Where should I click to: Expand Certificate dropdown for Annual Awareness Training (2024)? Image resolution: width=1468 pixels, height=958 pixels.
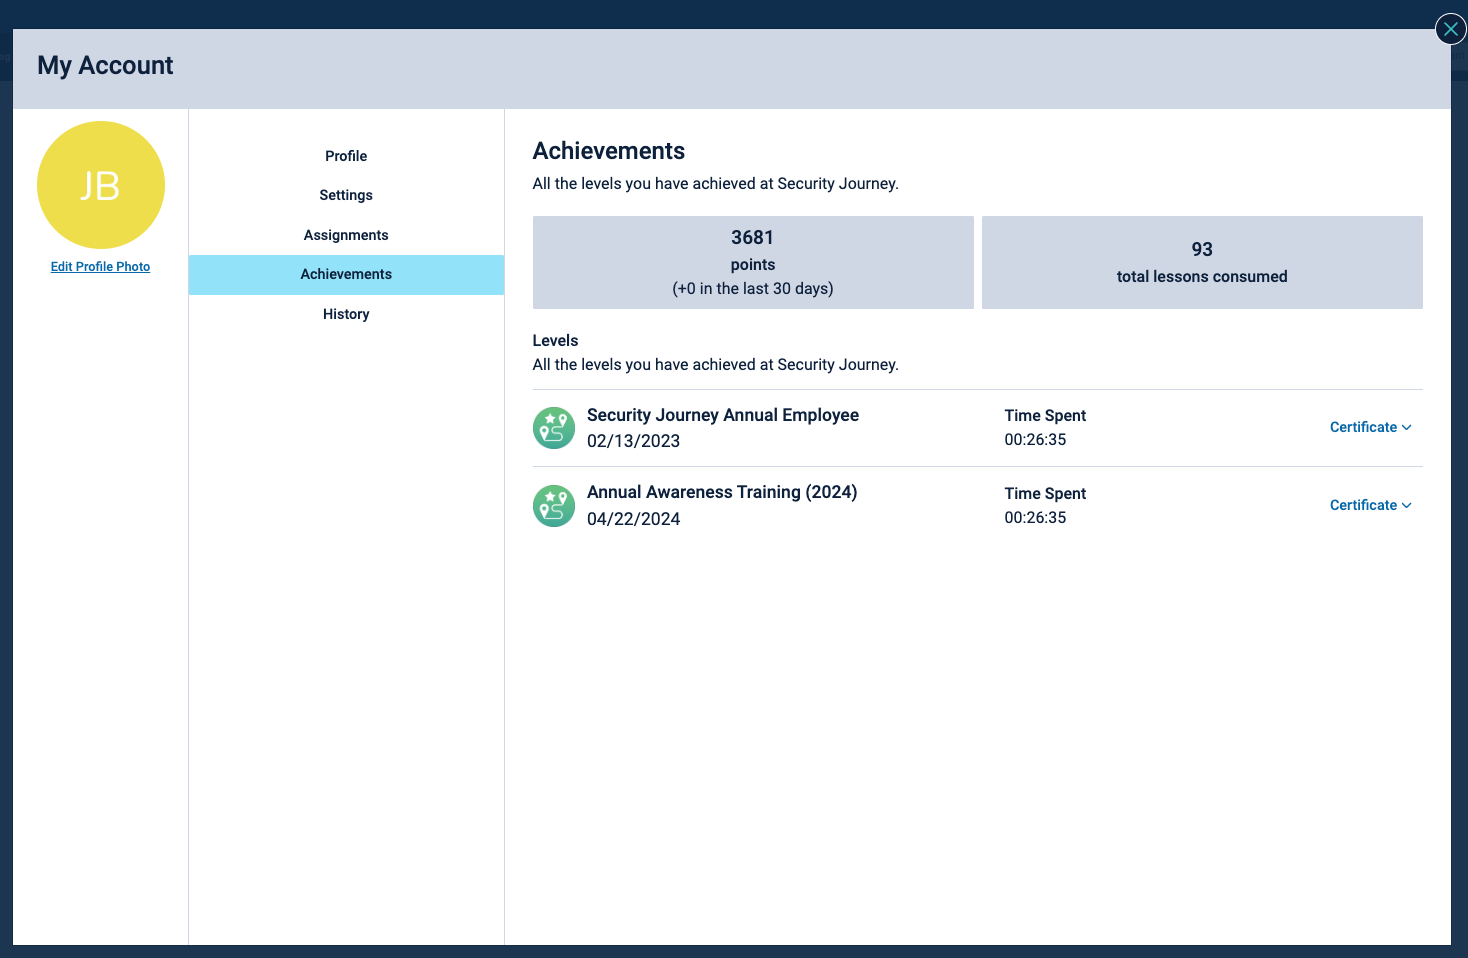1370,505
